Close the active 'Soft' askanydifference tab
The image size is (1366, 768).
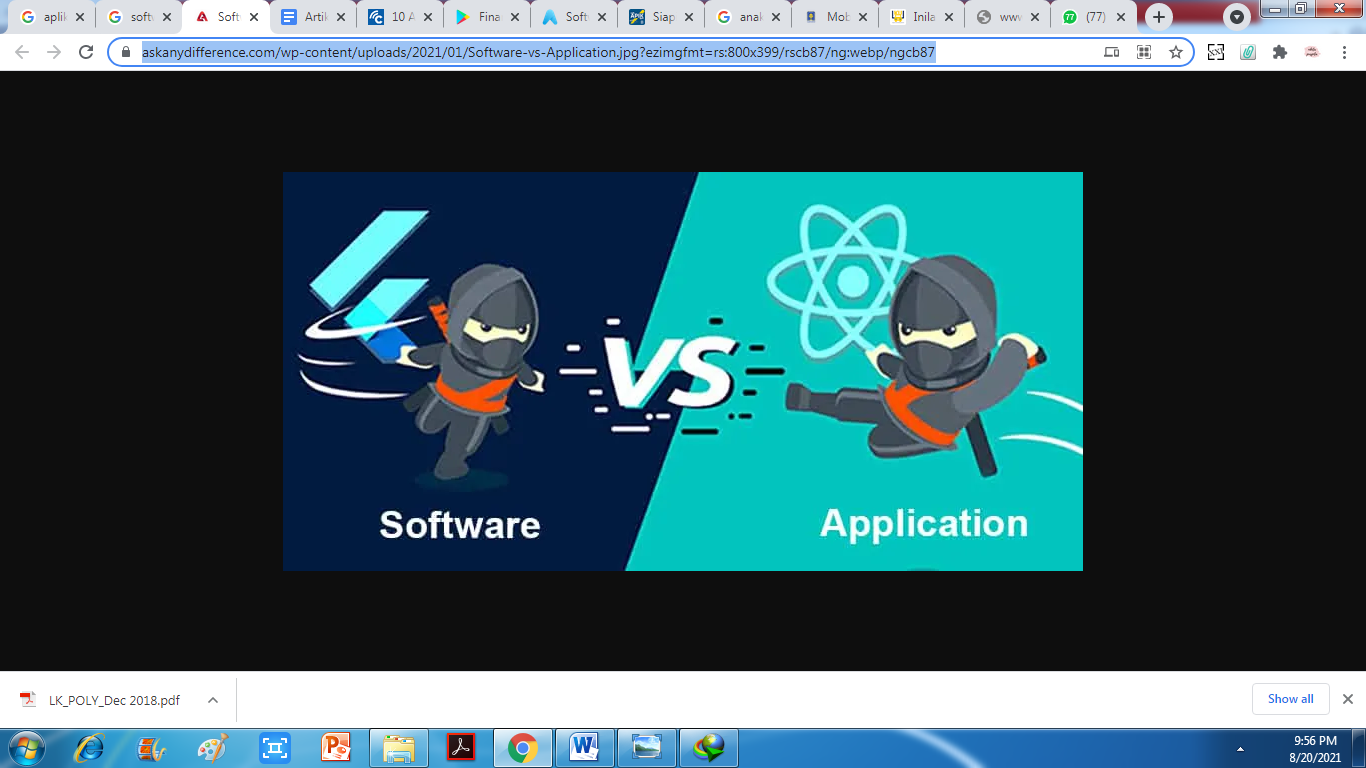coord(254,17)
